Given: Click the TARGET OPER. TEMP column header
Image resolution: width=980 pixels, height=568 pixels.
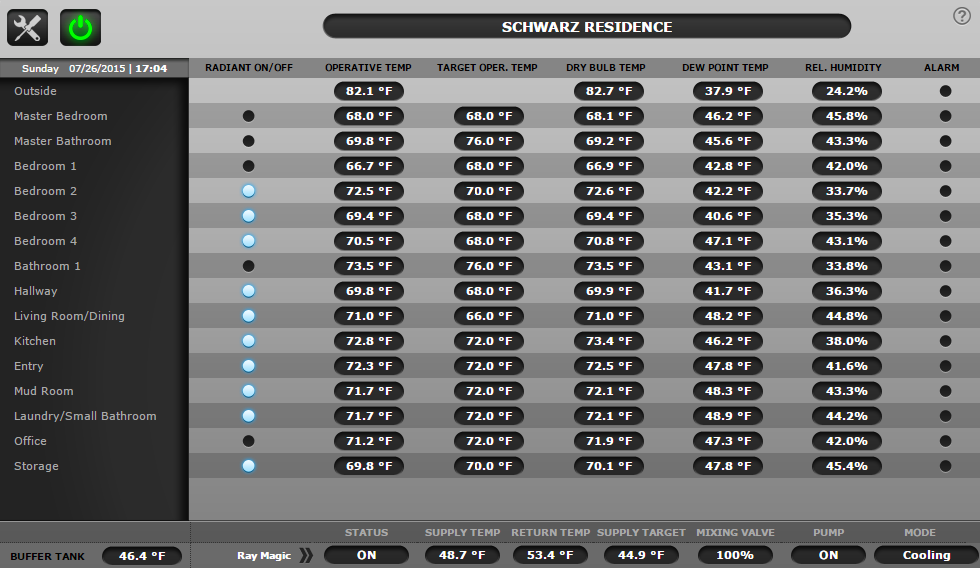Looking at the screenshot, I should [x=487, y=67].
